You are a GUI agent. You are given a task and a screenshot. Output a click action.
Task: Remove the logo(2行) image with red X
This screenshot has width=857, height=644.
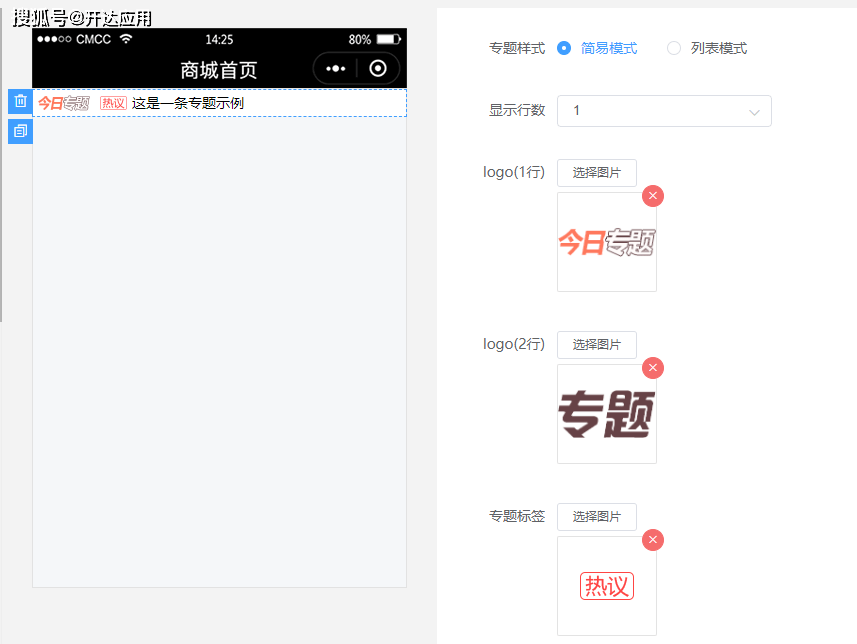pos(653,368)
